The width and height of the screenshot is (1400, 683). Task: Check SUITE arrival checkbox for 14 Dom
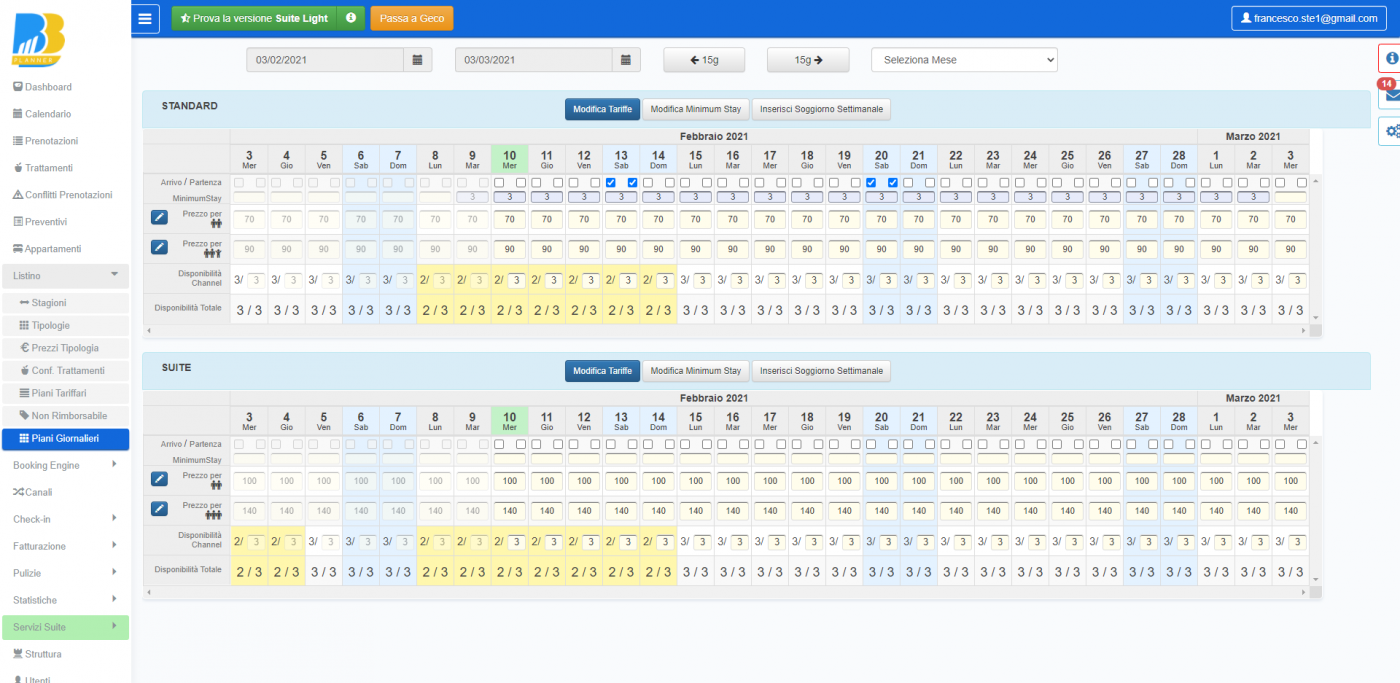point(648,445)
